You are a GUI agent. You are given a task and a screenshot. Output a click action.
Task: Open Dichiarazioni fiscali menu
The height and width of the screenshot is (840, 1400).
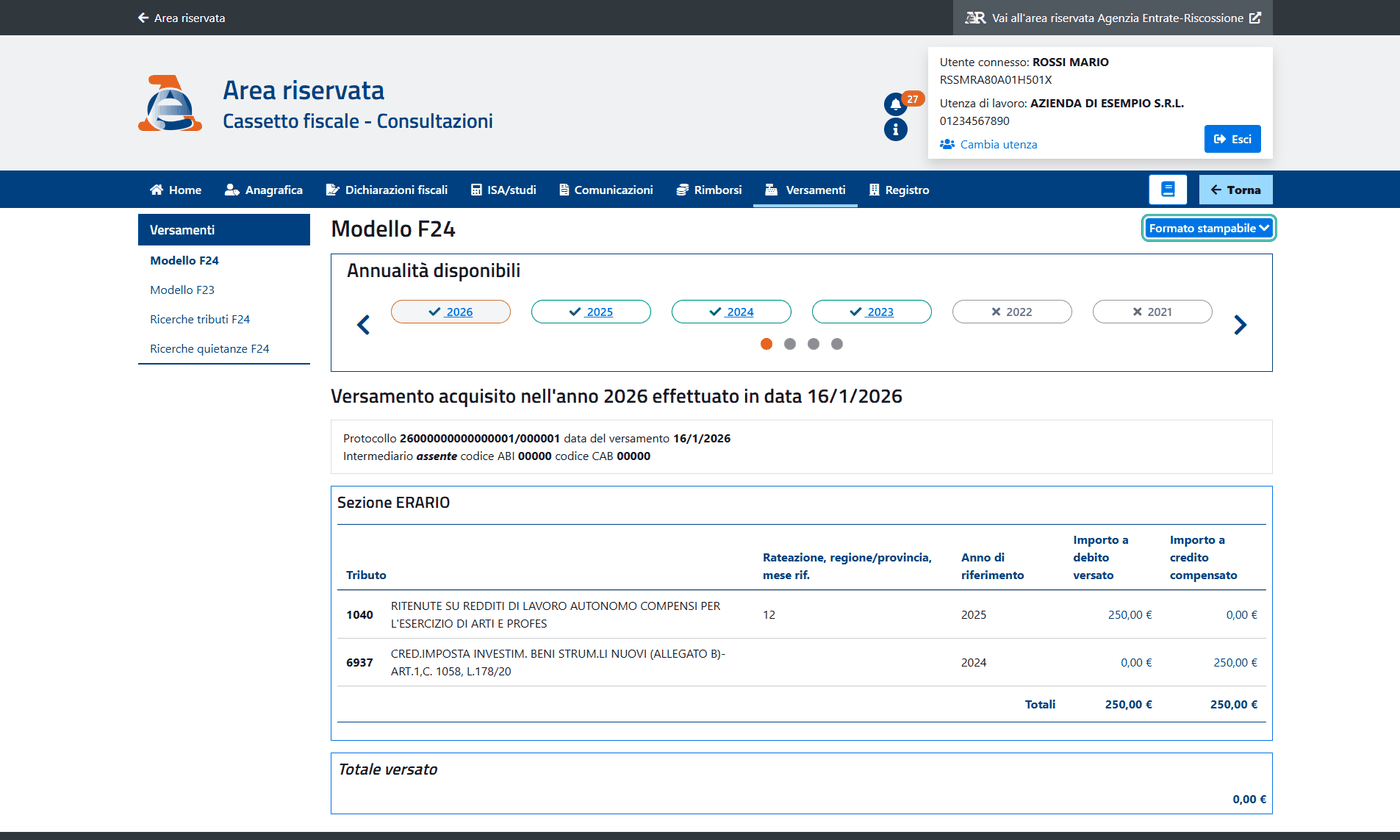387,190
